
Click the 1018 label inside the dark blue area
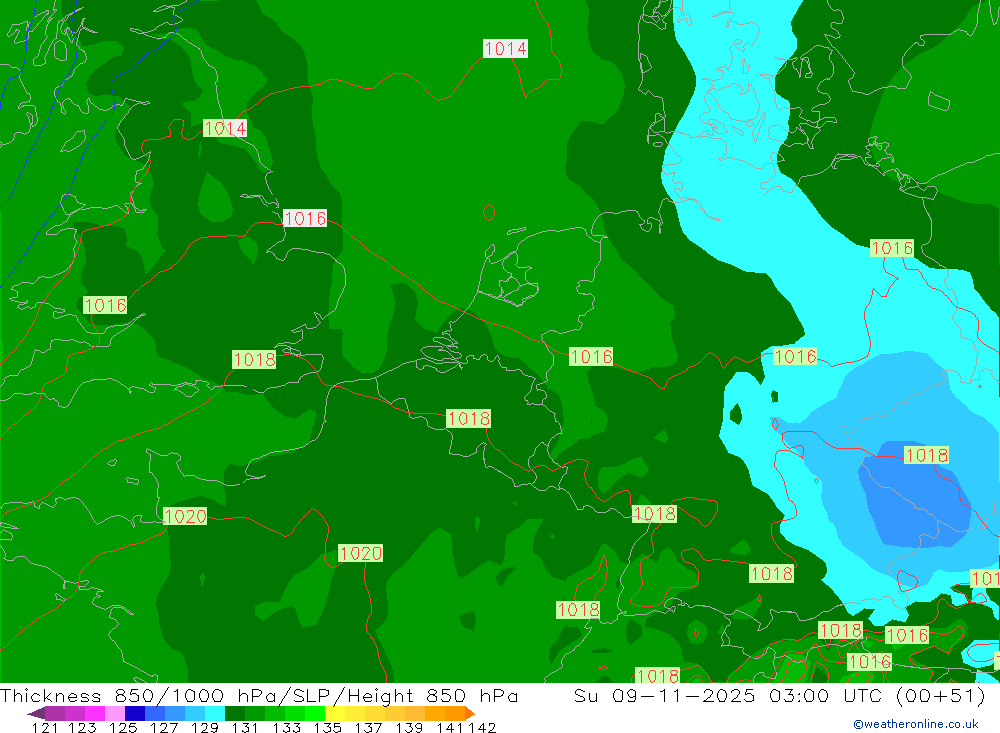click(x=927, y=455)
